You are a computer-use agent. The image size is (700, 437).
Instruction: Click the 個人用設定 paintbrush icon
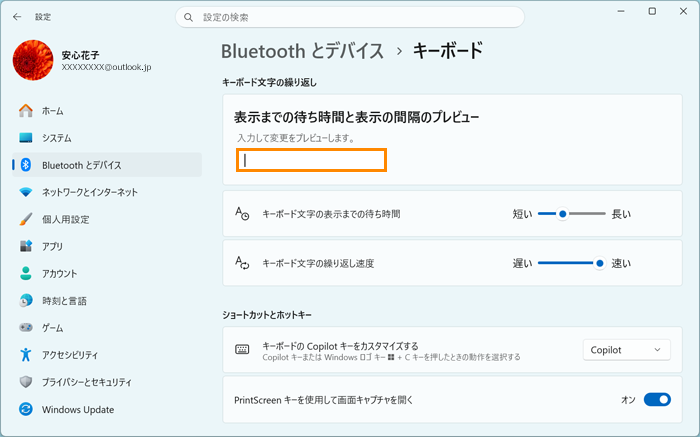point(26,219)
